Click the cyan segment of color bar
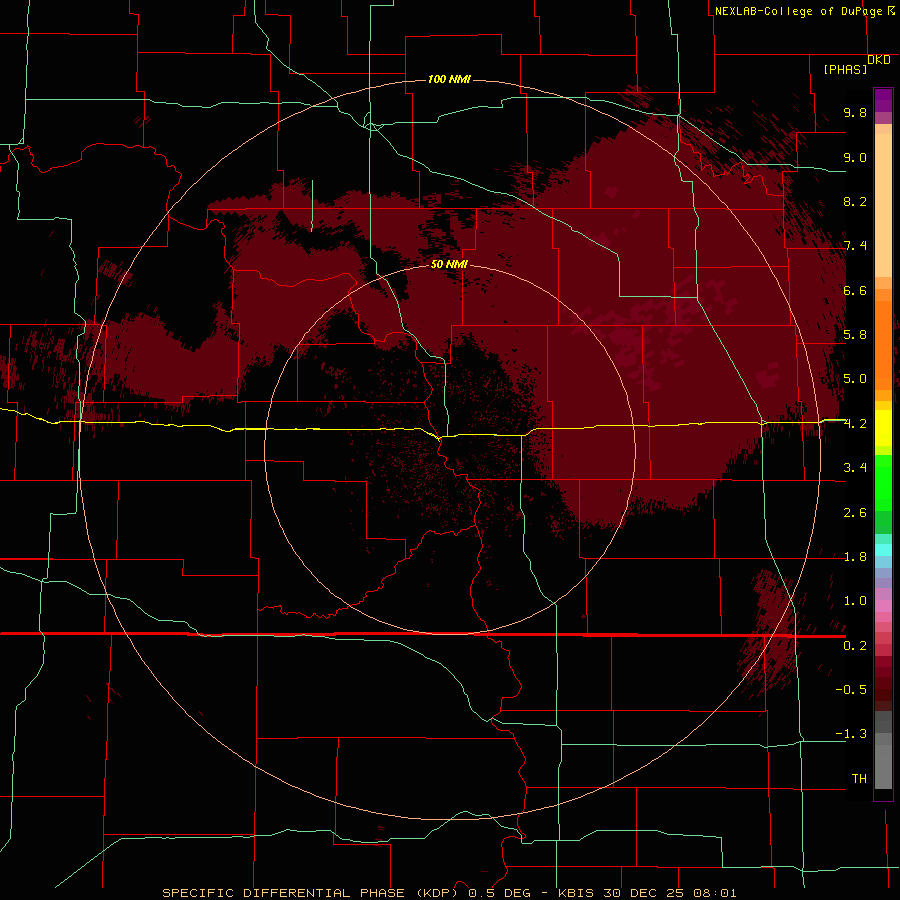The width and height of the screenshot is (900, 900). click(x=883, y=550)
